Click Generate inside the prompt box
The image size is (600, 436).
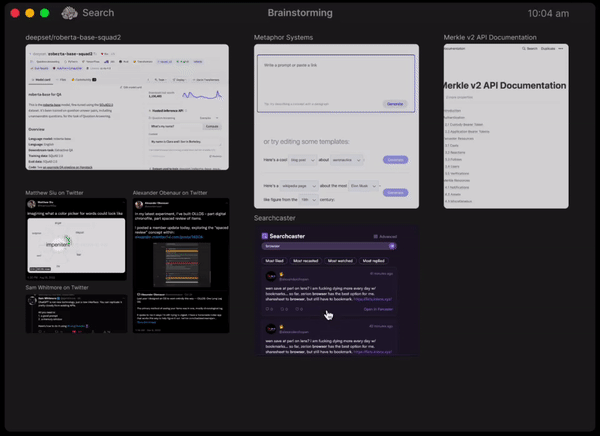[395, 104]
